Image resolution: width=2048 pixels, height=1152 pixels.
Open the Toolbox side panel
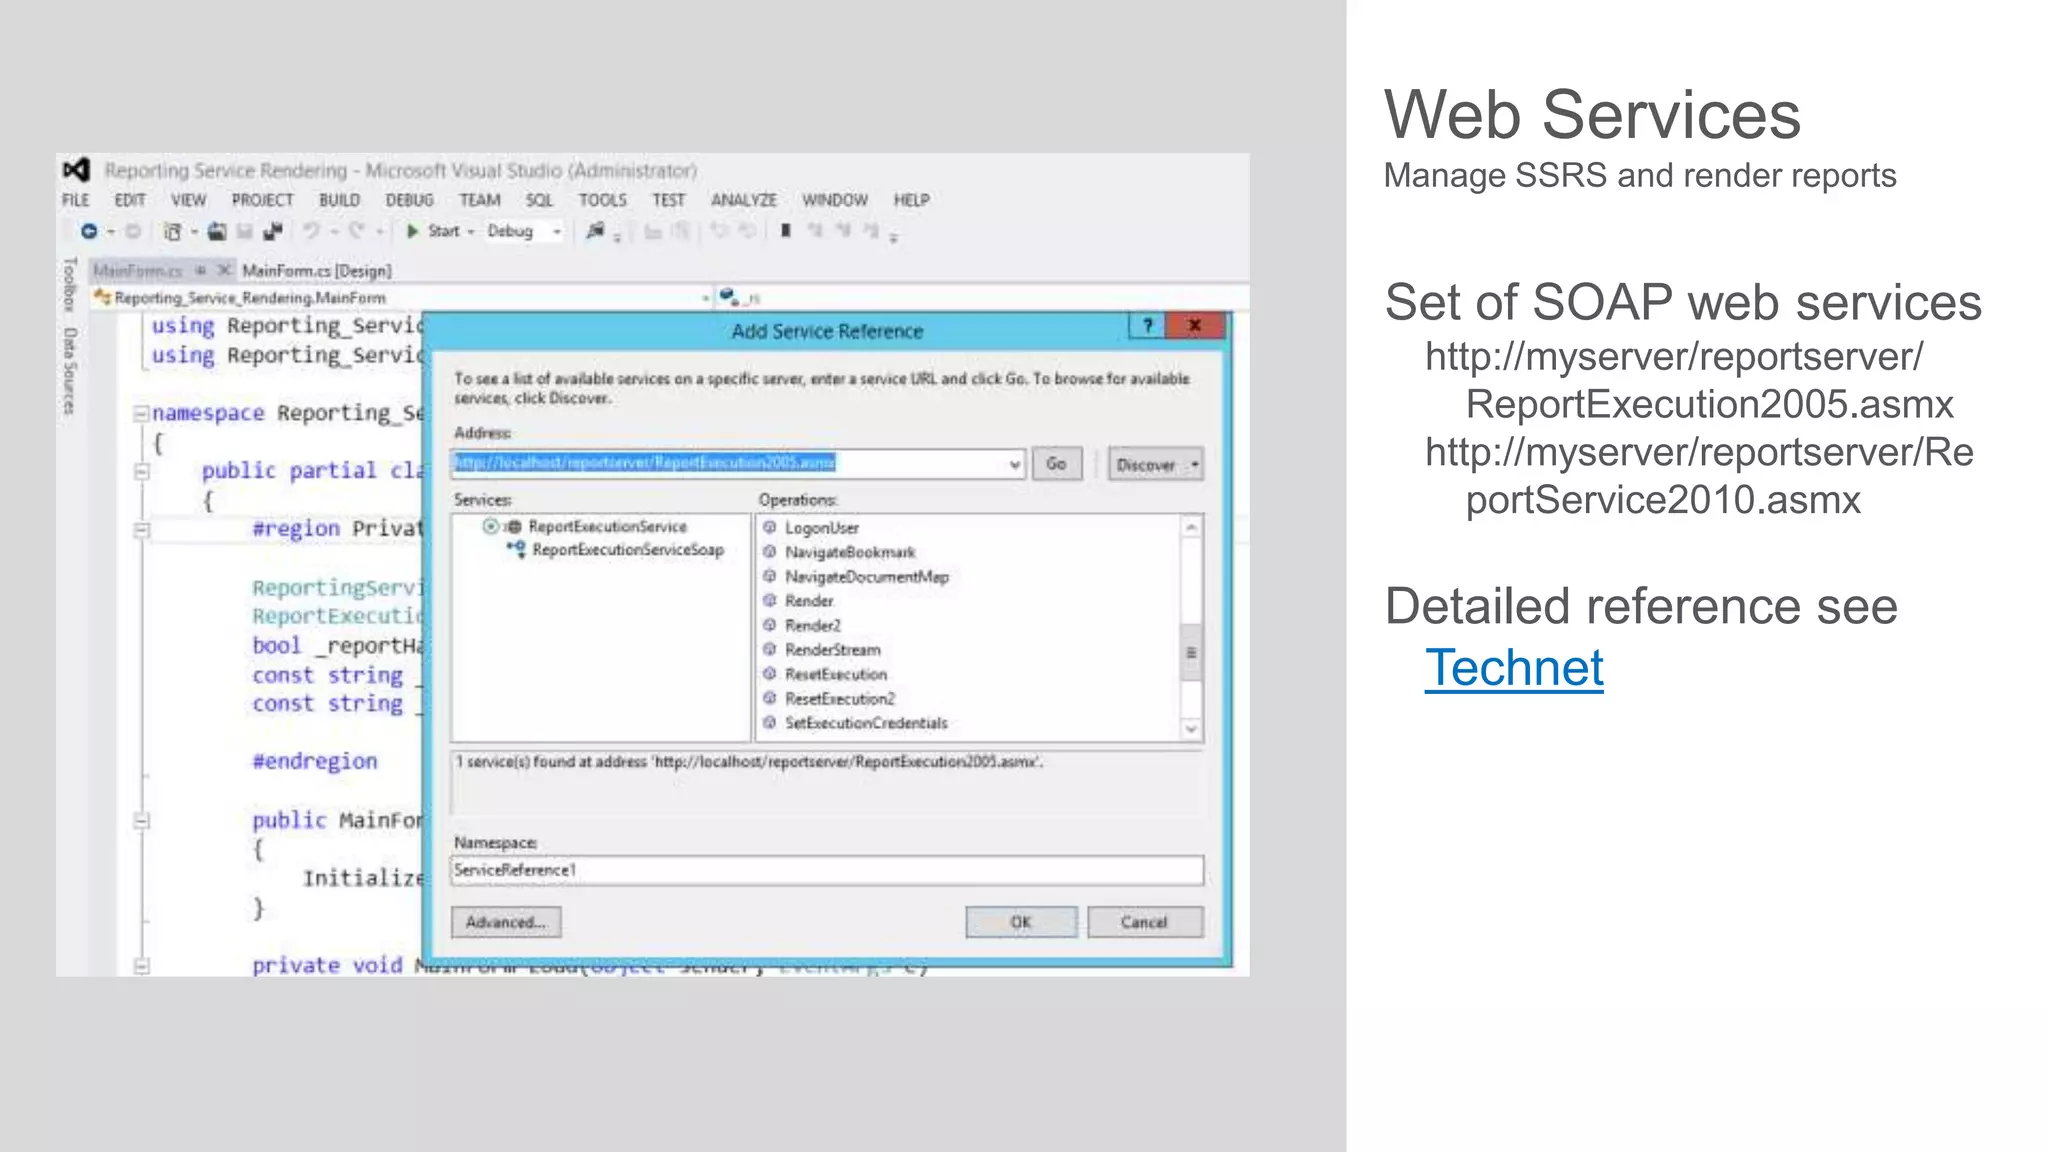(x=69, y=284)
